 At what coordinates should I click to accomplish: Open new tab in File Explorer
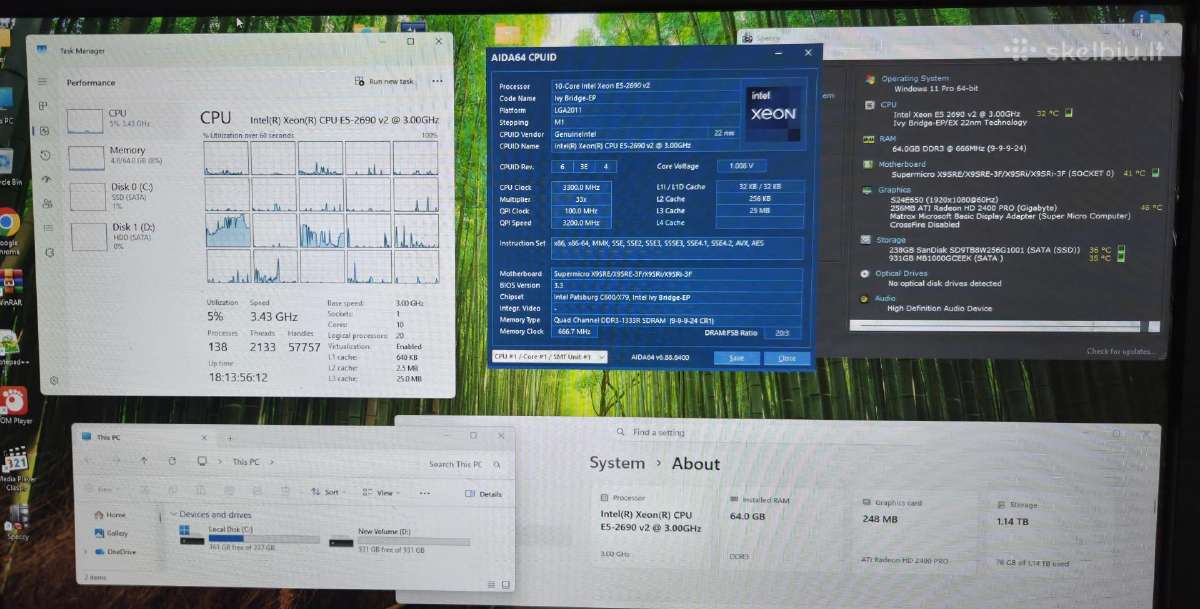[230, 438]
